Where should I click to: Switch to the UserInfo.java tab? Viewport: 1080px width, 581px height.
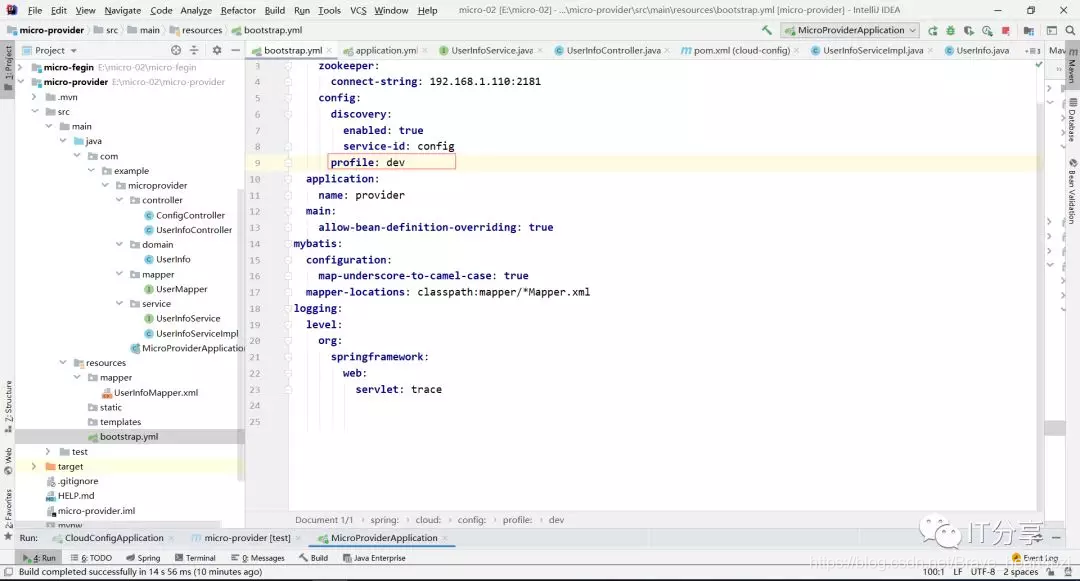coord(982,50)
